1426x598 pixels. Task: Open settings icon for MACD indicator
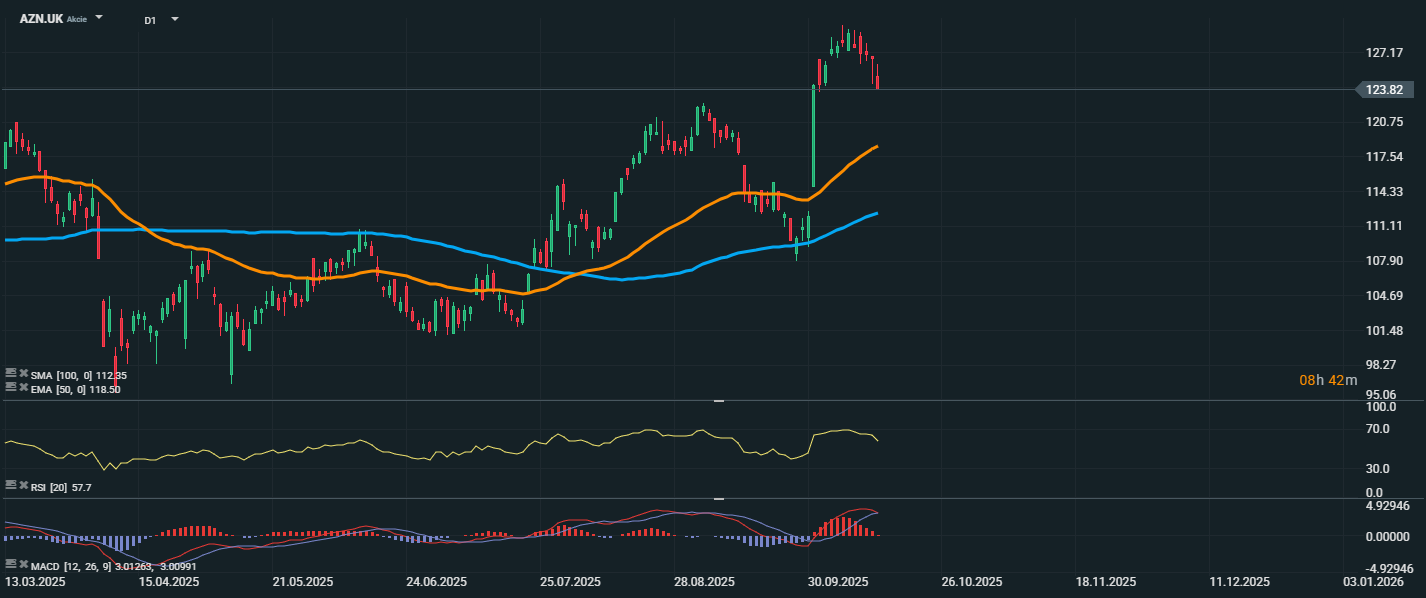point(11,564)
